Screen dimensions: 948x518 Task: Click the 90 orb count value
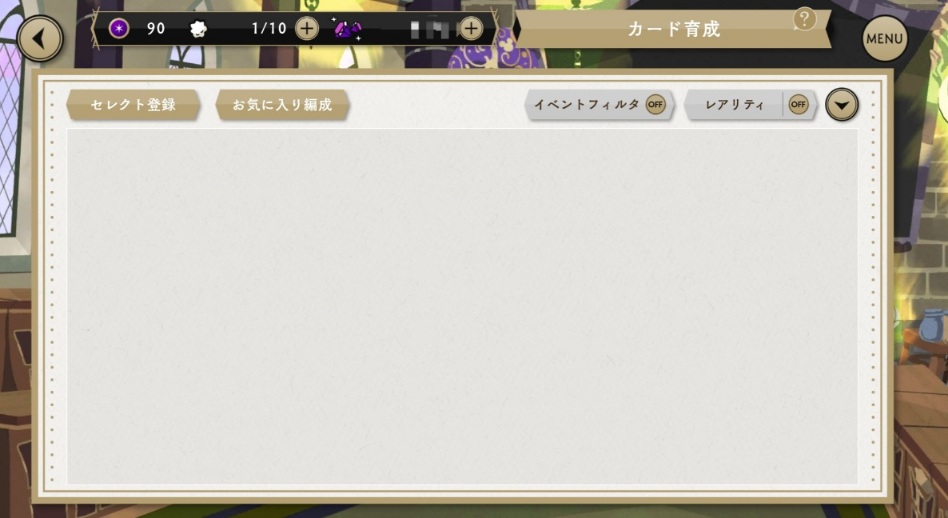pos(156,28)
